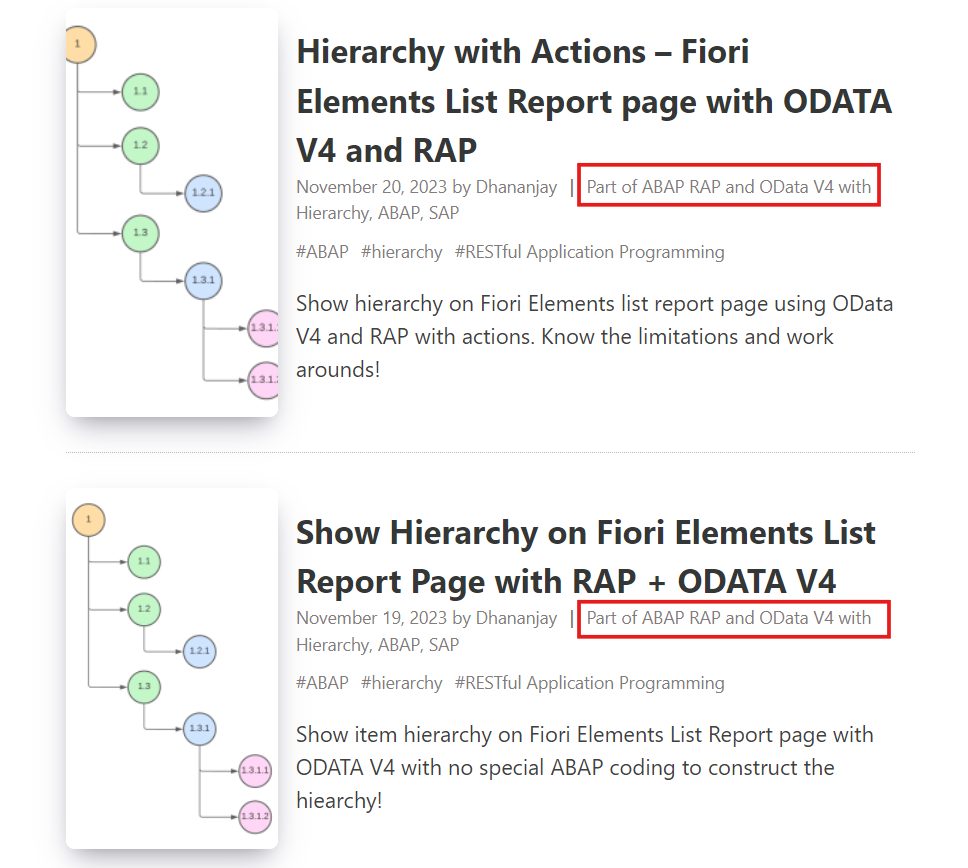Select the #hierarchy tag in second post

pos(402,683)
